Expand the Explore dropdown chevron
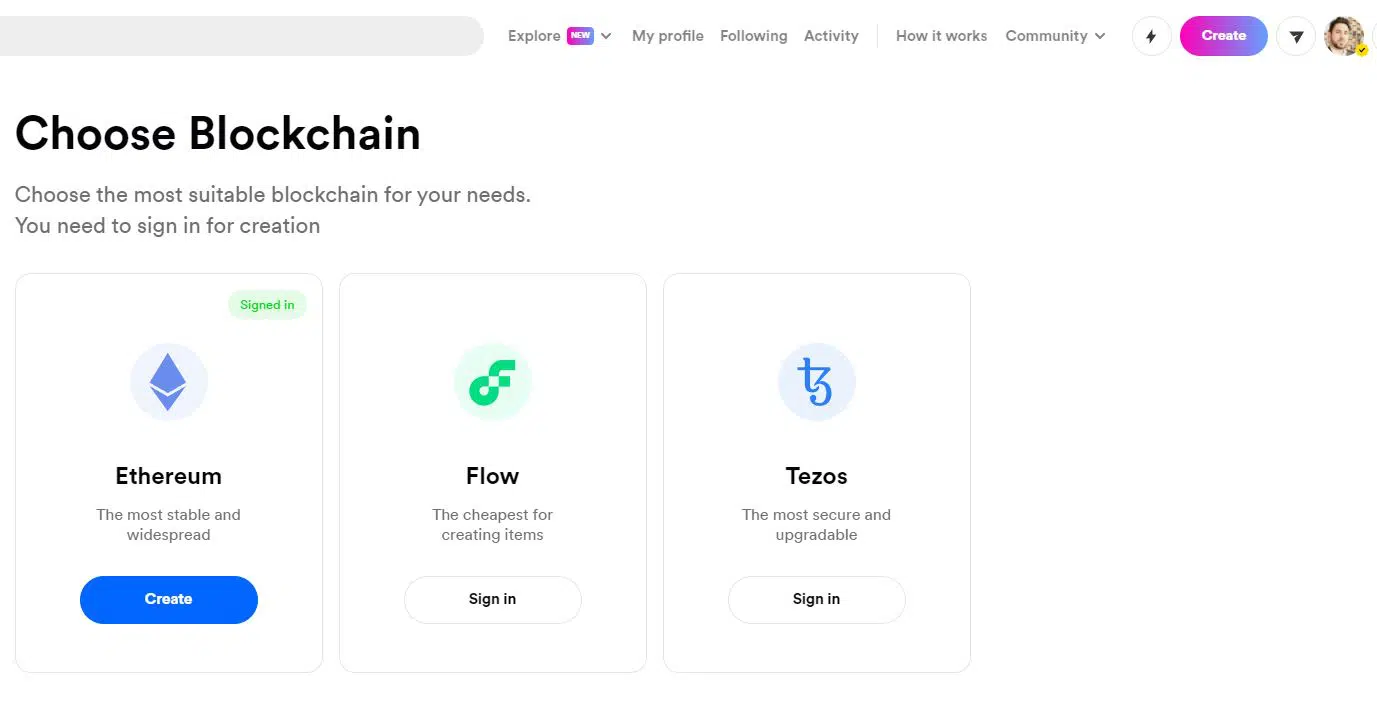The width and height of the screenshot is (1377, 710). click(606, 36)
